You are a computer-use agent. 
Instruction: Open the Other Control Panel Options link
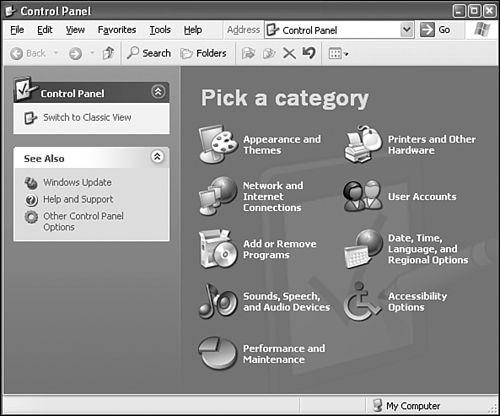pos(83,222)
